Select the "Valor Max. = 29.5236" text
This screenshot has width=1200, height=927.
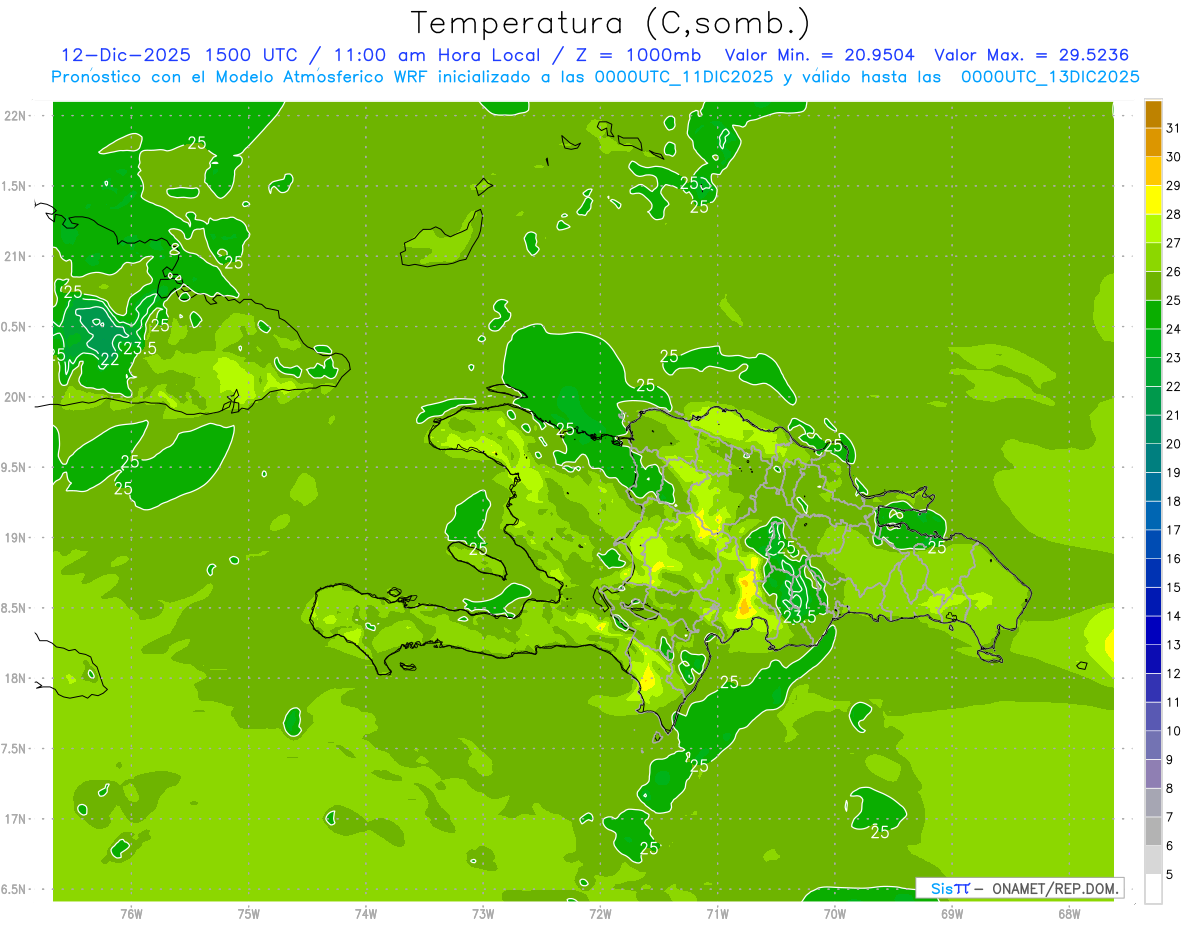point(1031,55)
